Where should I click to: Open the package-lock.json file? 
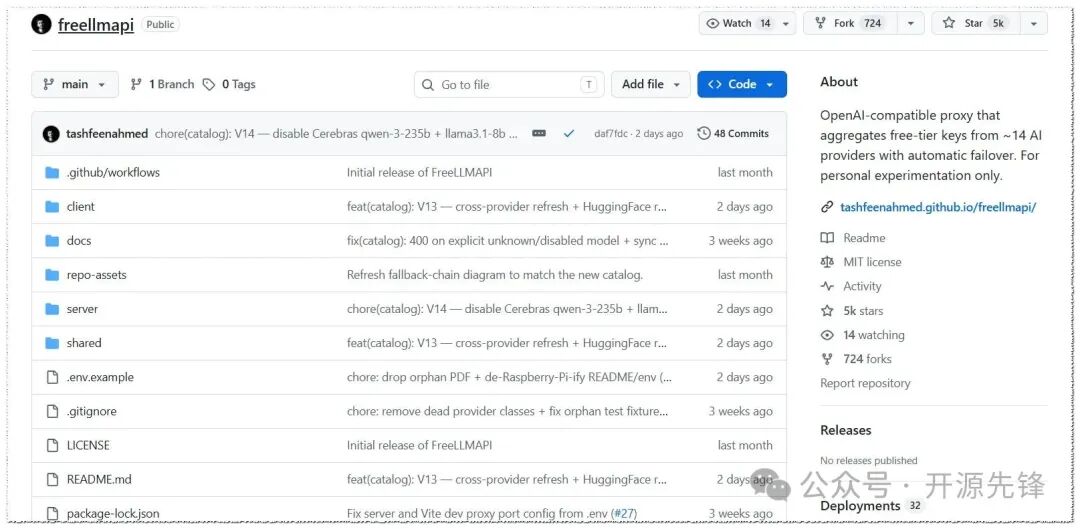(113, 513)
